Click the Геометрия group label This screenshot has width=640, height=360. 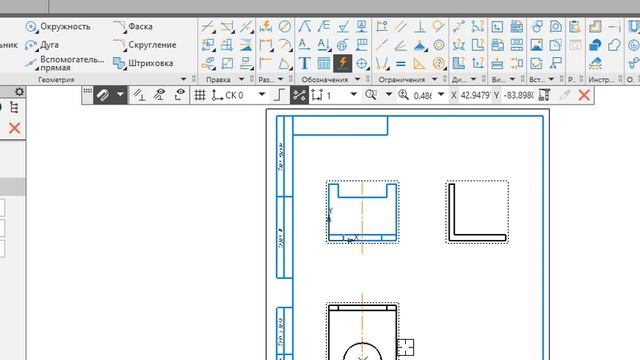pyautogui.click(x=56, y=80)
